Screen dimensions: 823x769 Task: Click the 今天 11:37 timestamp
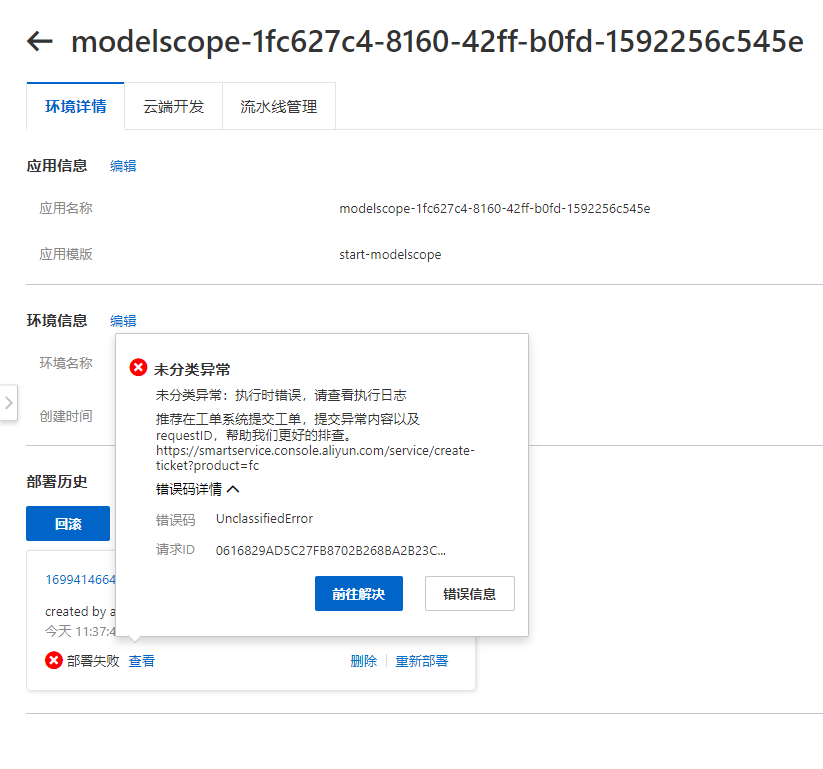pos(80,630)
